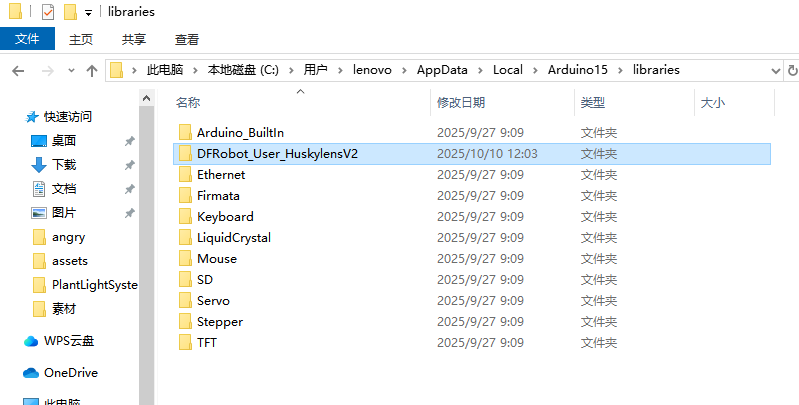Click the Back navigation arrow

tap(18, 71)
